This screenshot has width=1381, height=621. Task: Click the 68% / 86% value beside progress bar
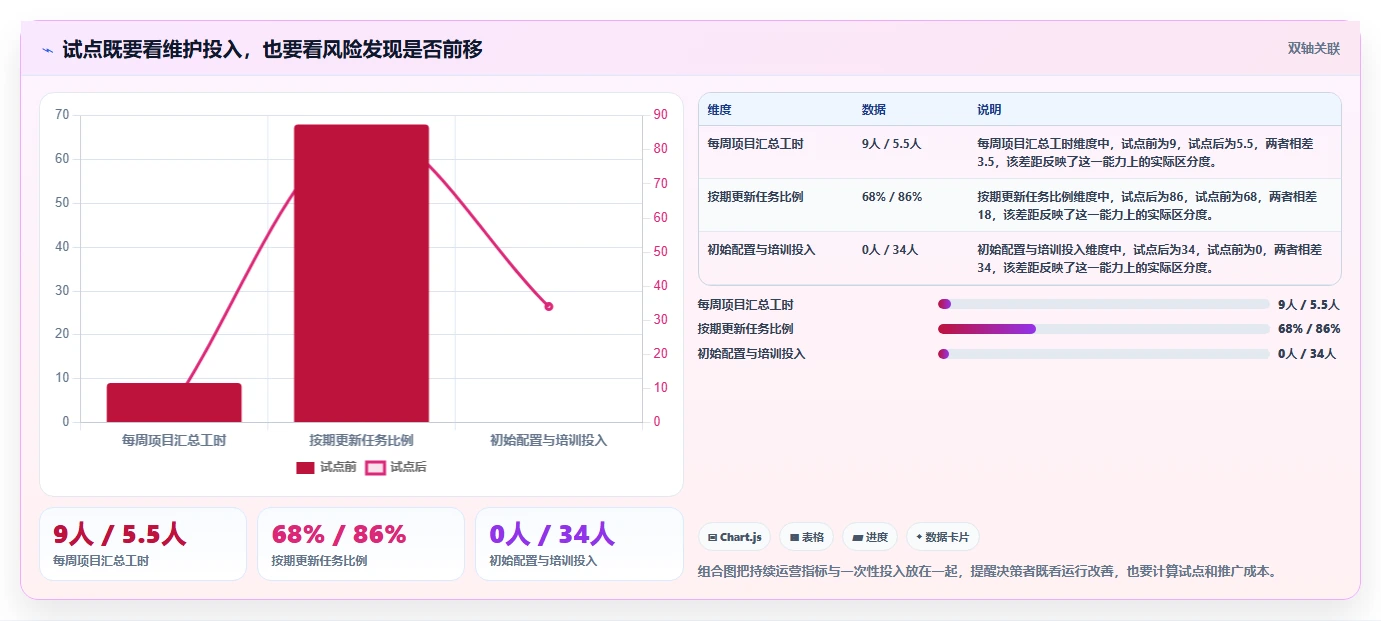(1309, 329)
